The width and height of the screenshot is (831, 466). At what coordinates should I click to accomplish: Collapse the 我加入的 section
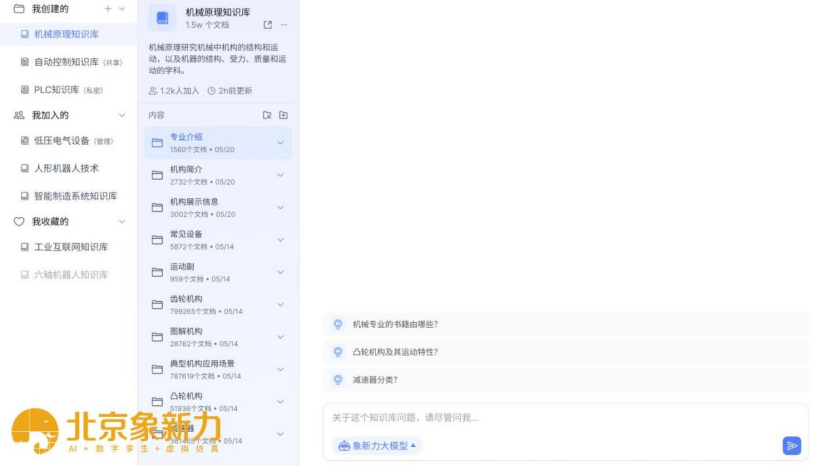click(x=122, y=115)
